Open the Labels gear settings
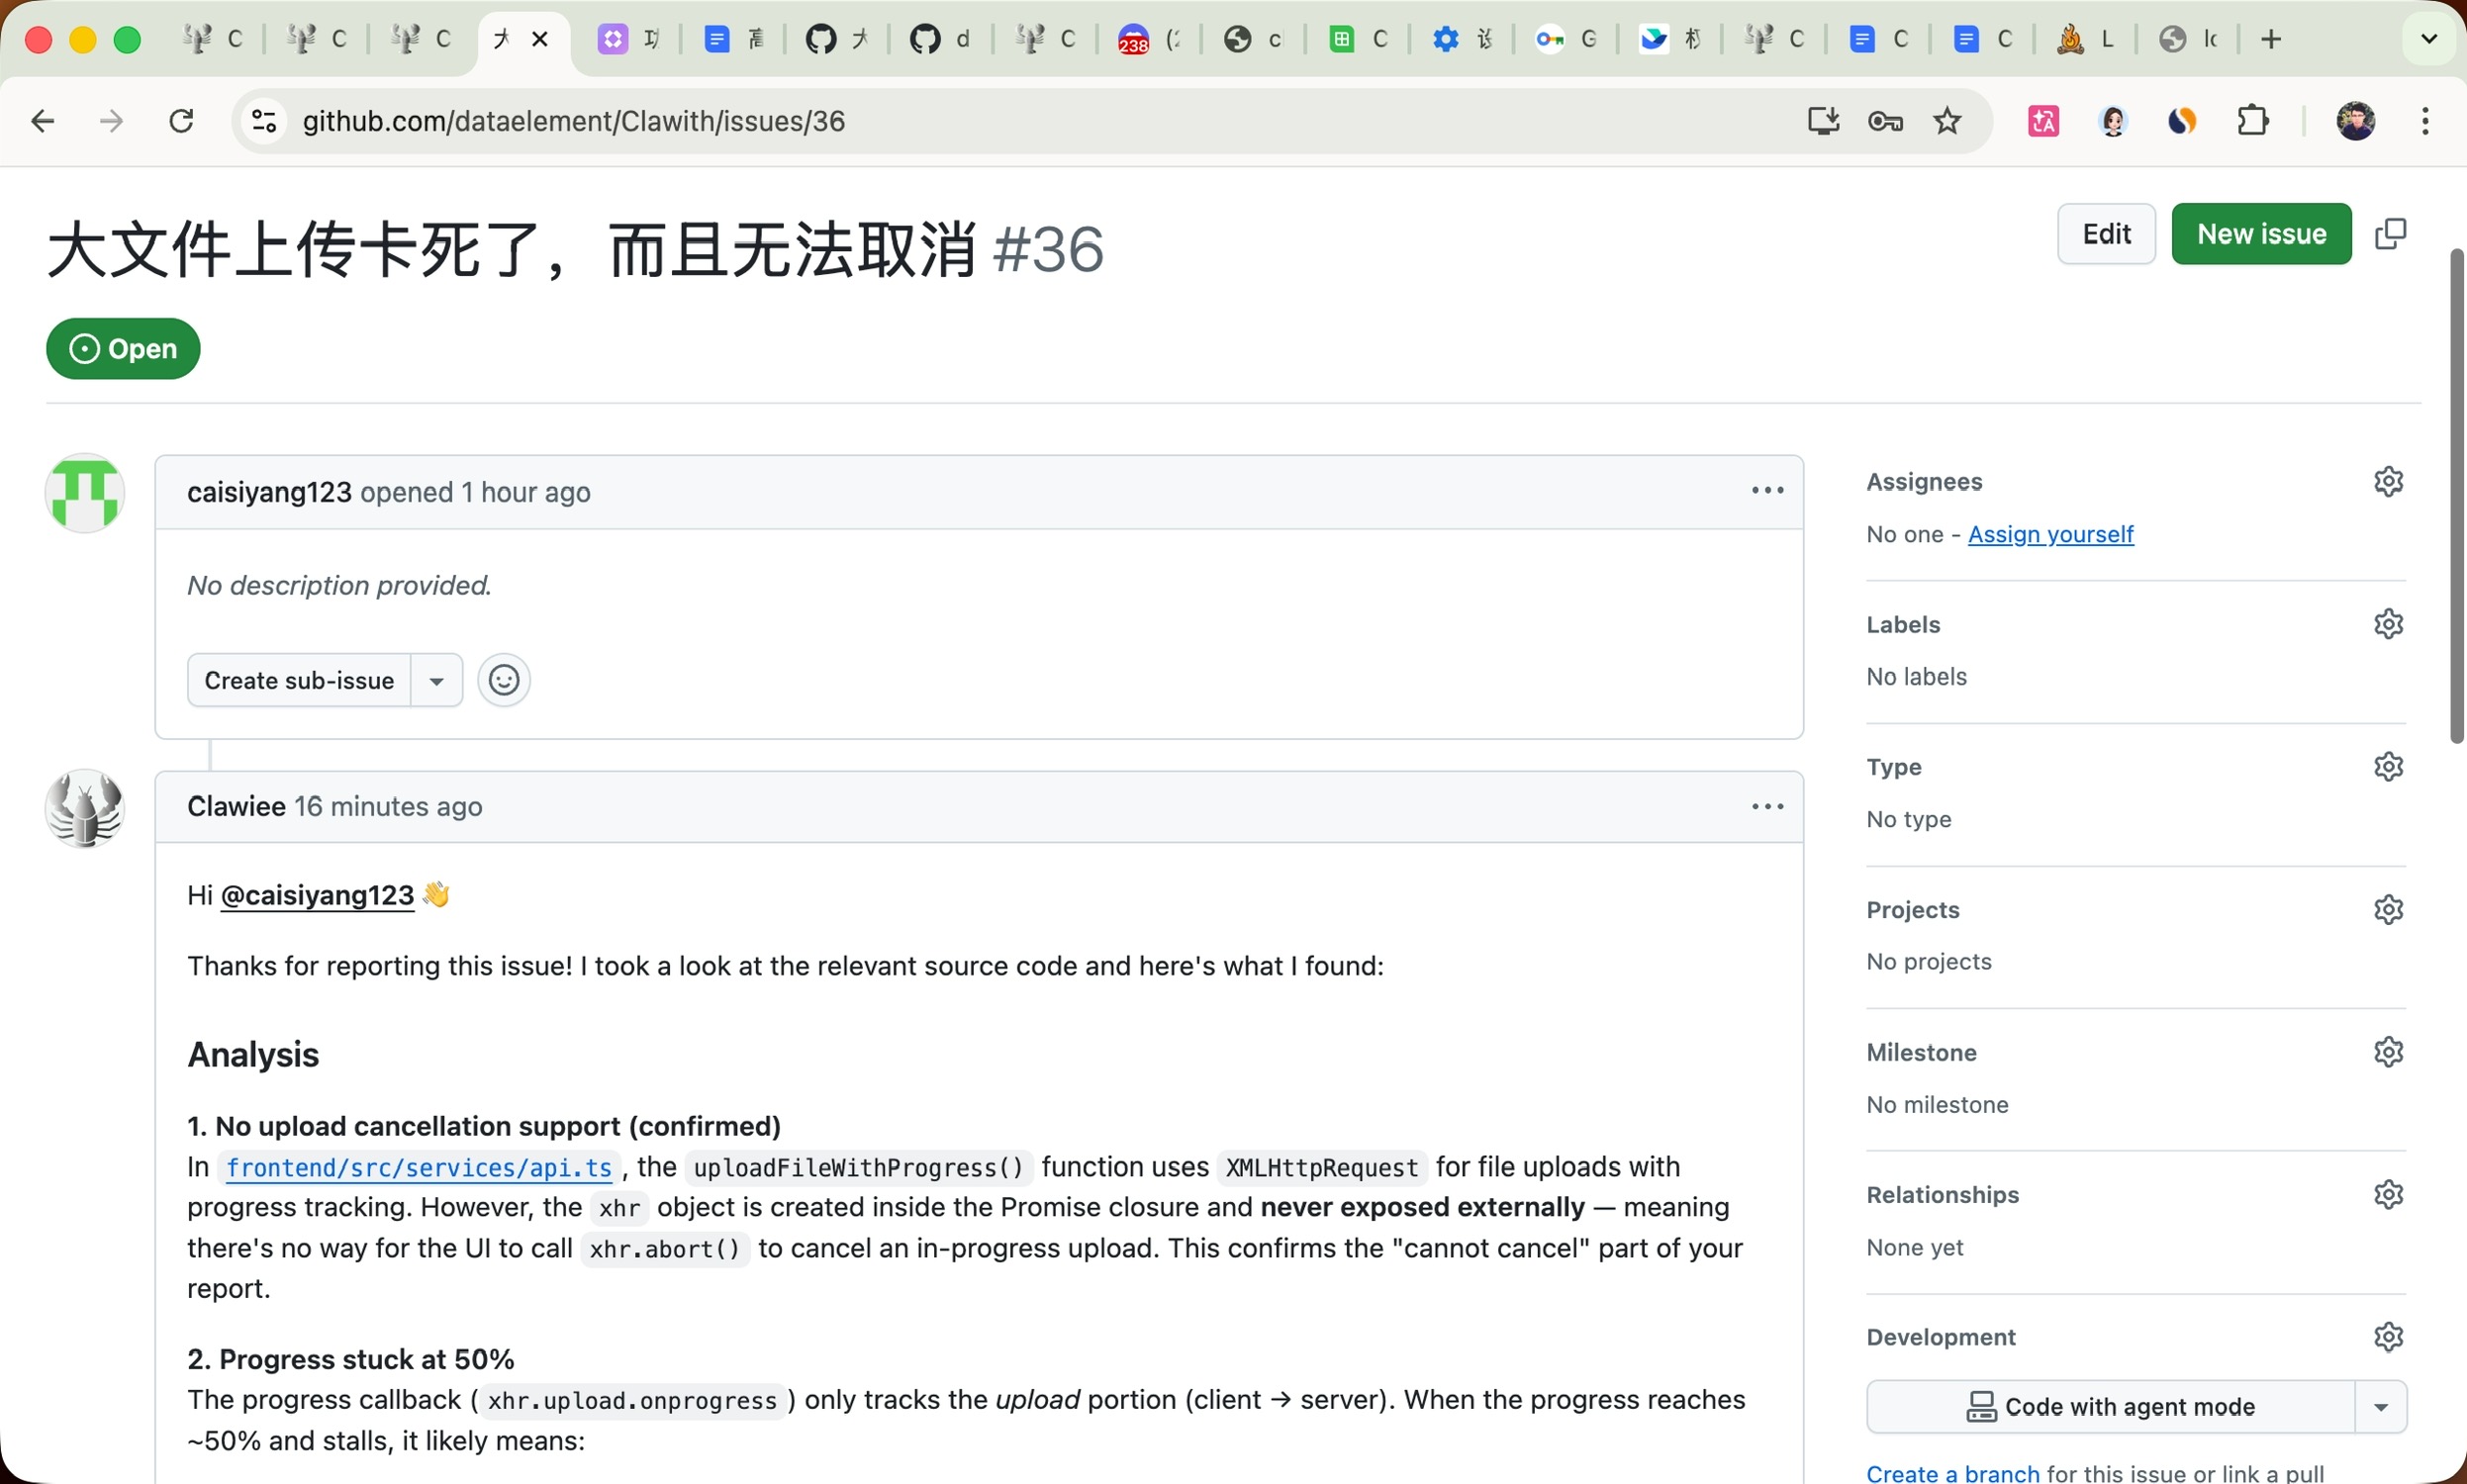The height and width of the screenshot is (1484, 2467). point(2388,624)
